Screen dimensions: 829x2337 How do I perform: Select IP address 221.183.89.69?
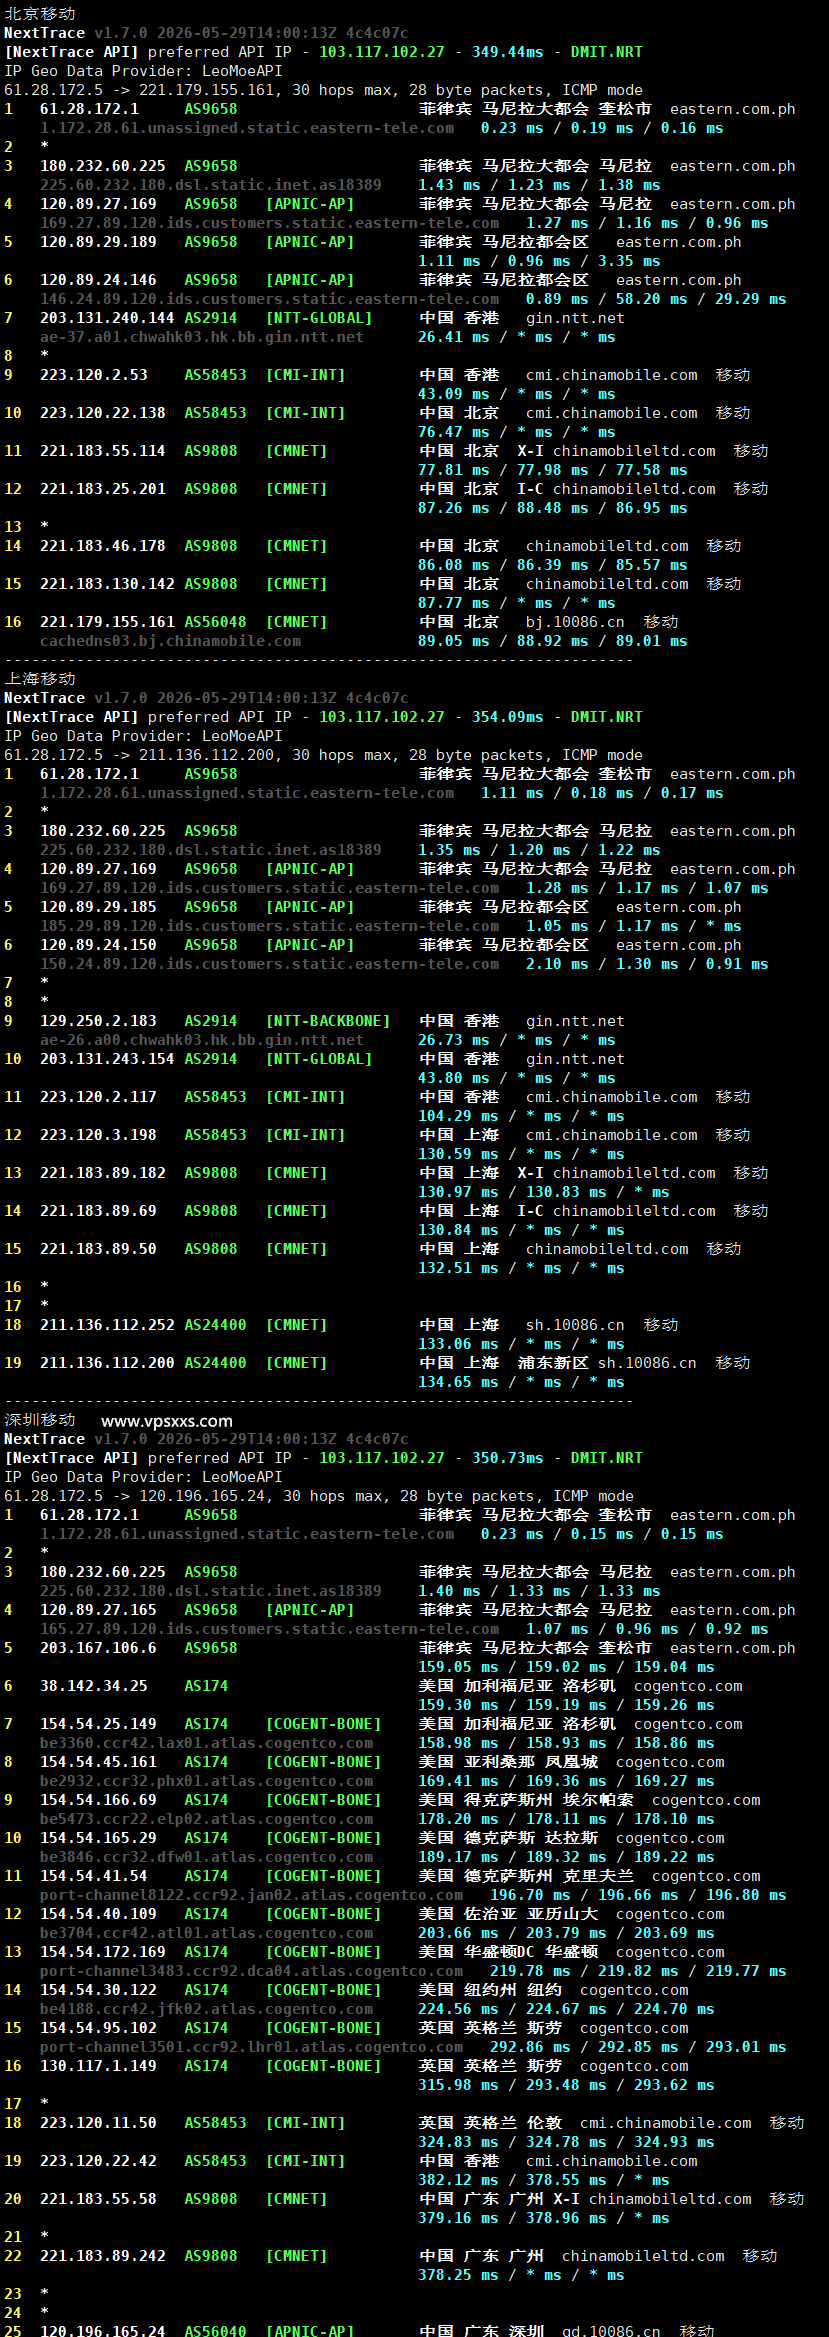(x=98, y=1211)
